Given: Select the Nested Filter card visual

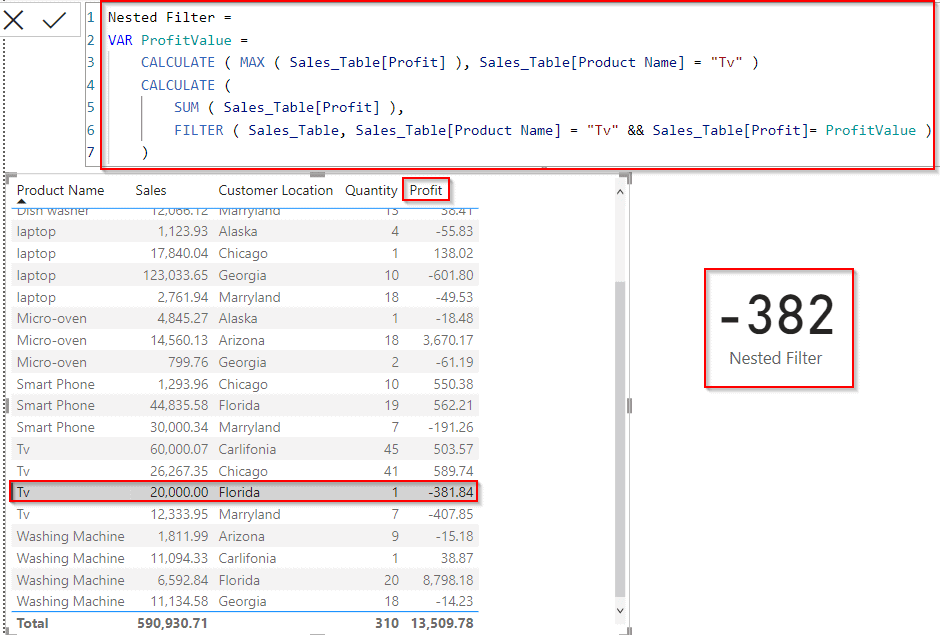Looking at the screenshot, I should [x=778, y=328].
